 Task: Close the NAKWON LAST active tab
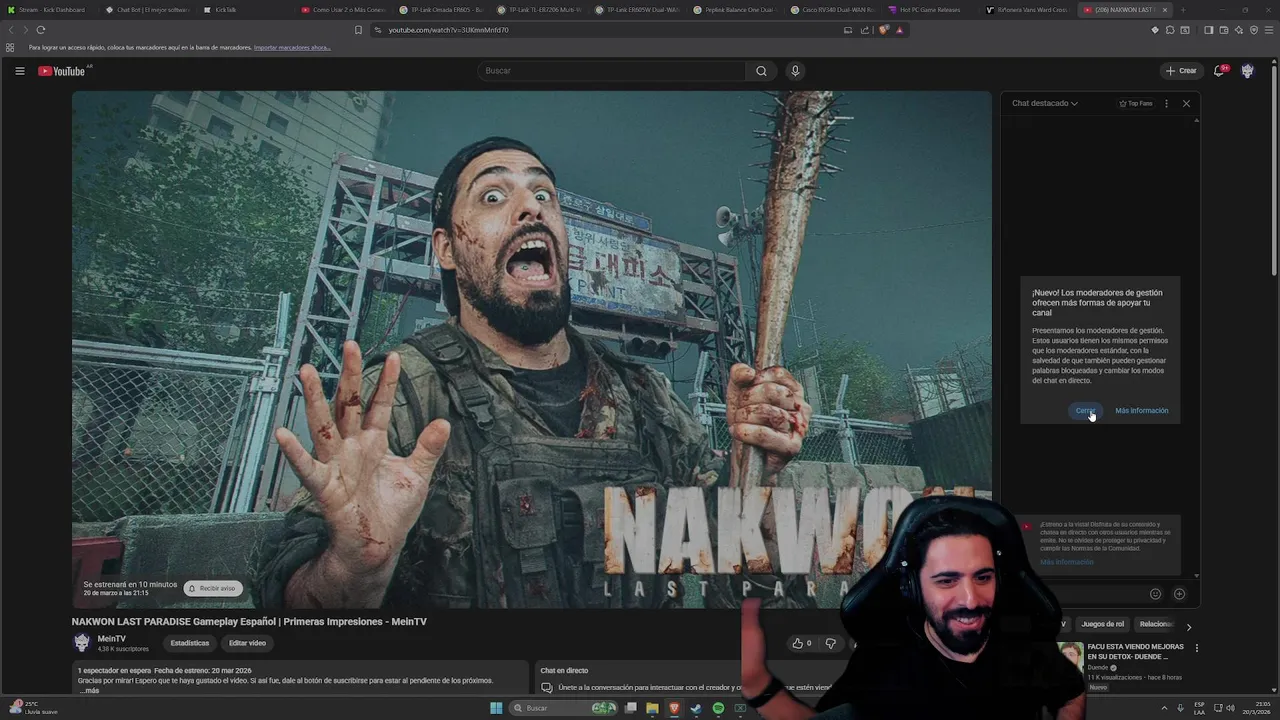point(1164,10)
